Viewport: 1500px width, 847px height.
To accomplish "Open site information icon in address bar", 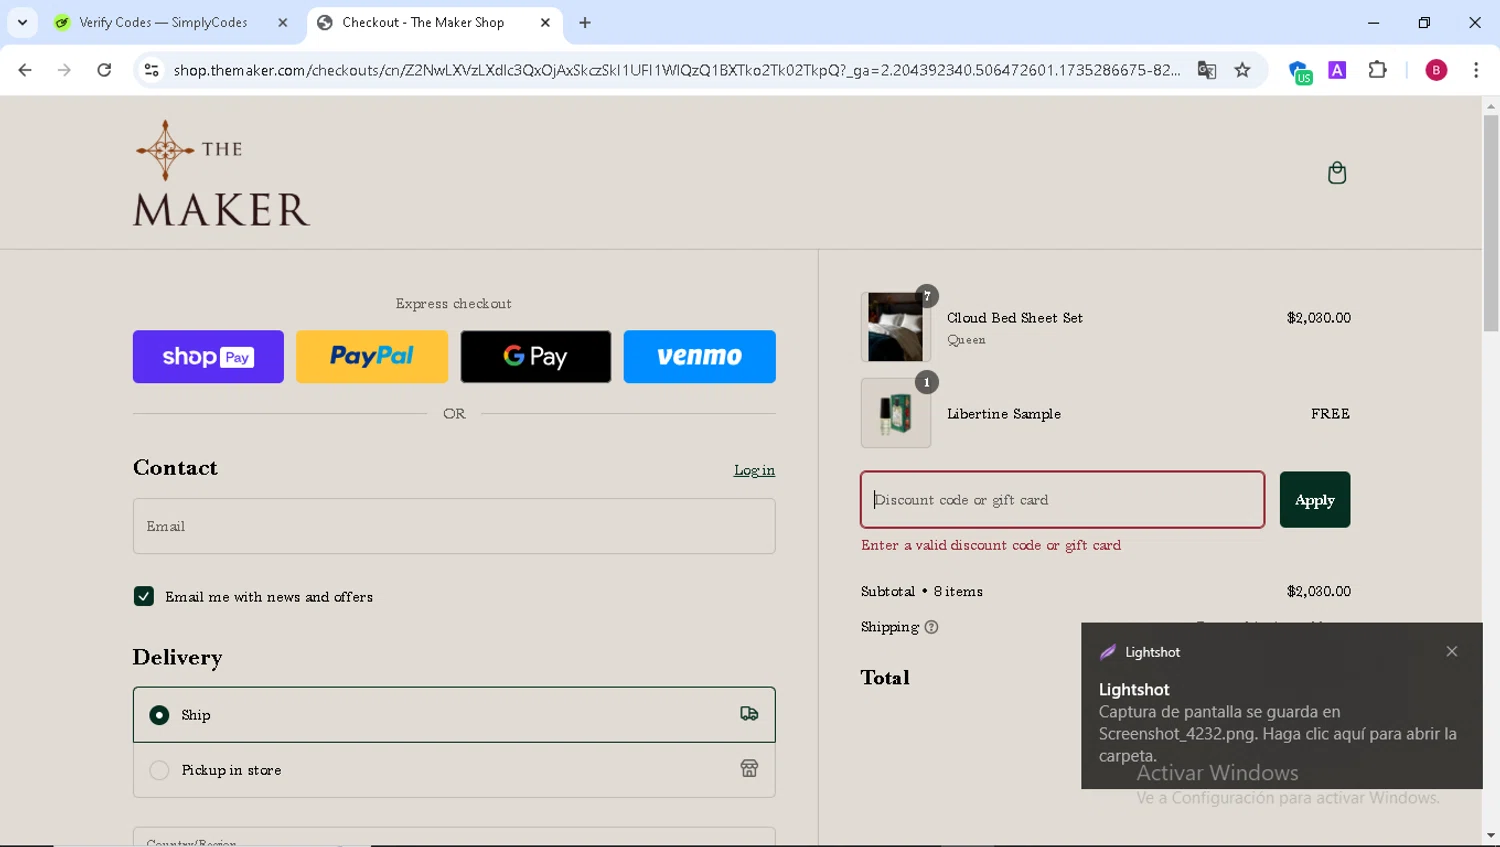I will click(x=152, y=70).
